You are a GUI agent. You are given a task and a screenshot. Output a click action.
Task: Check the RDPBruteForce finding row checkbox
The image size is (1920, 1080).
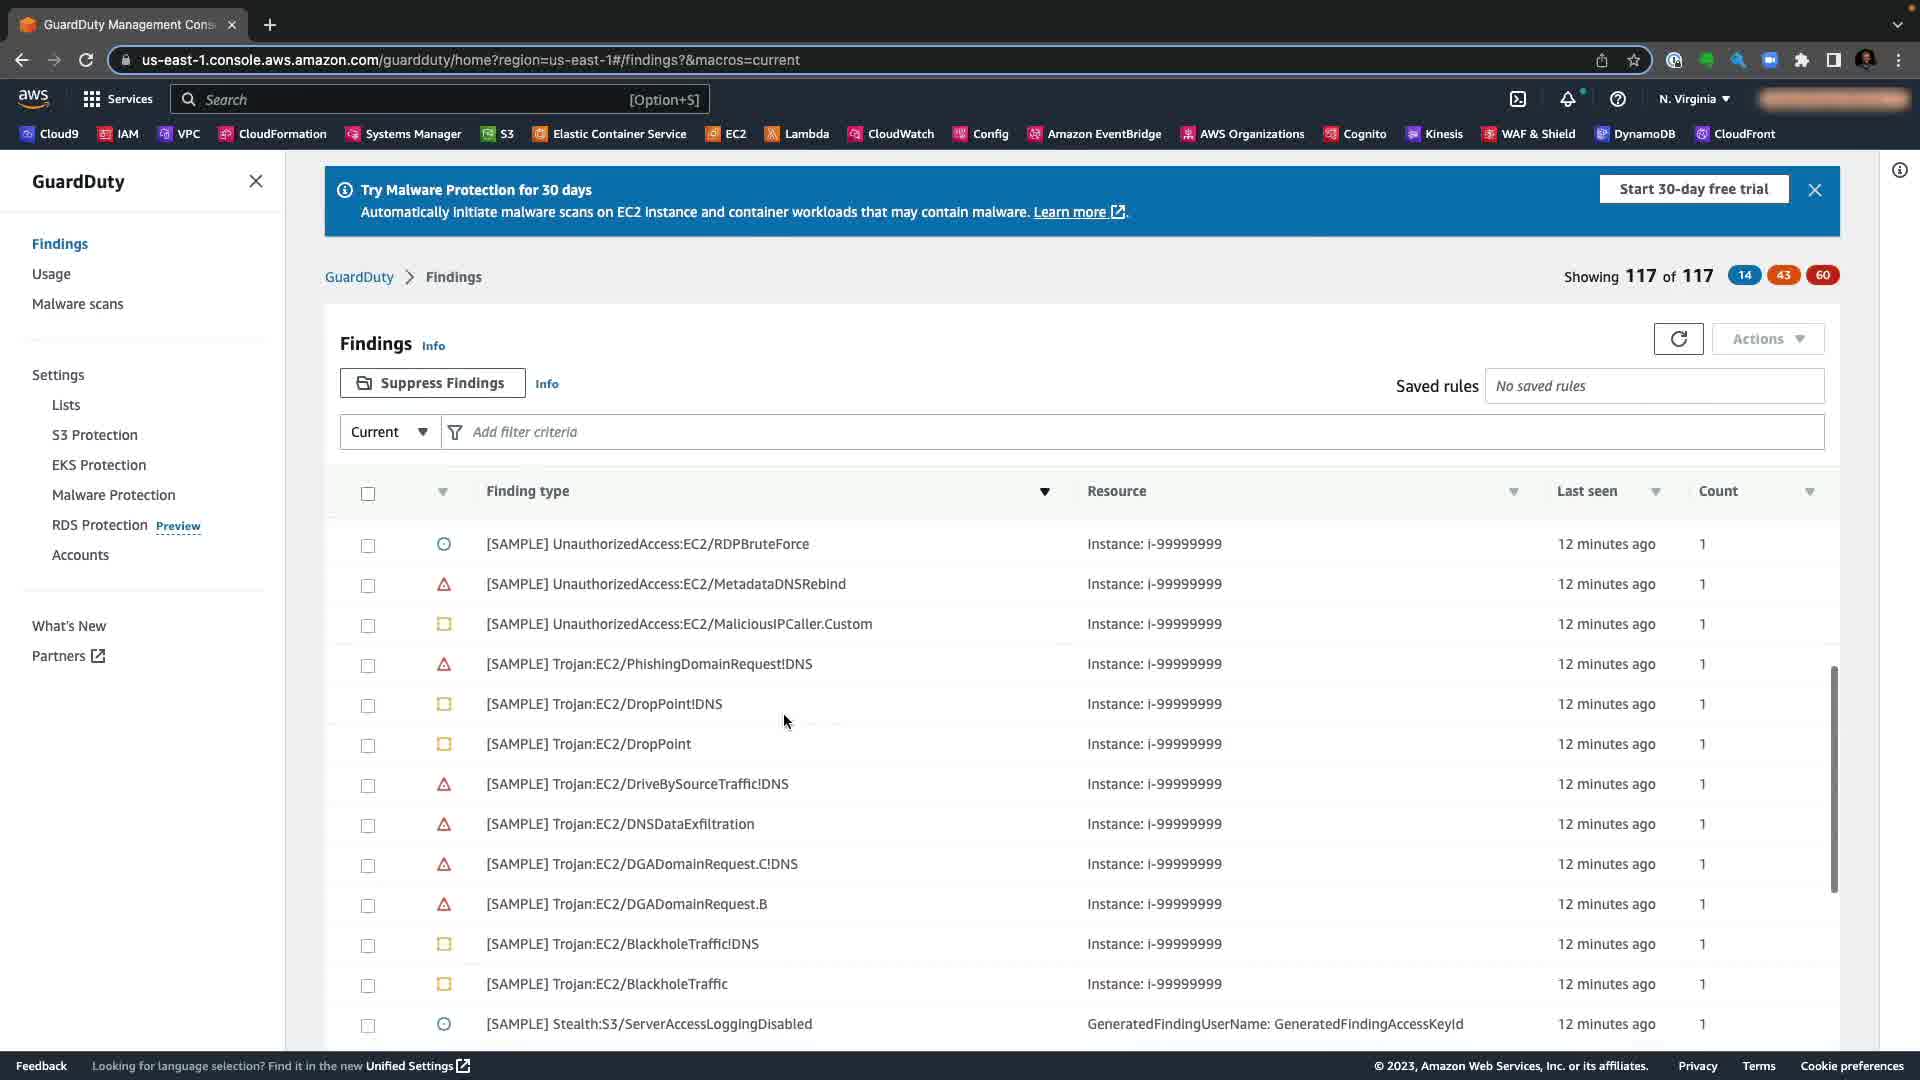pyautogui.click(x=368, y=545)
